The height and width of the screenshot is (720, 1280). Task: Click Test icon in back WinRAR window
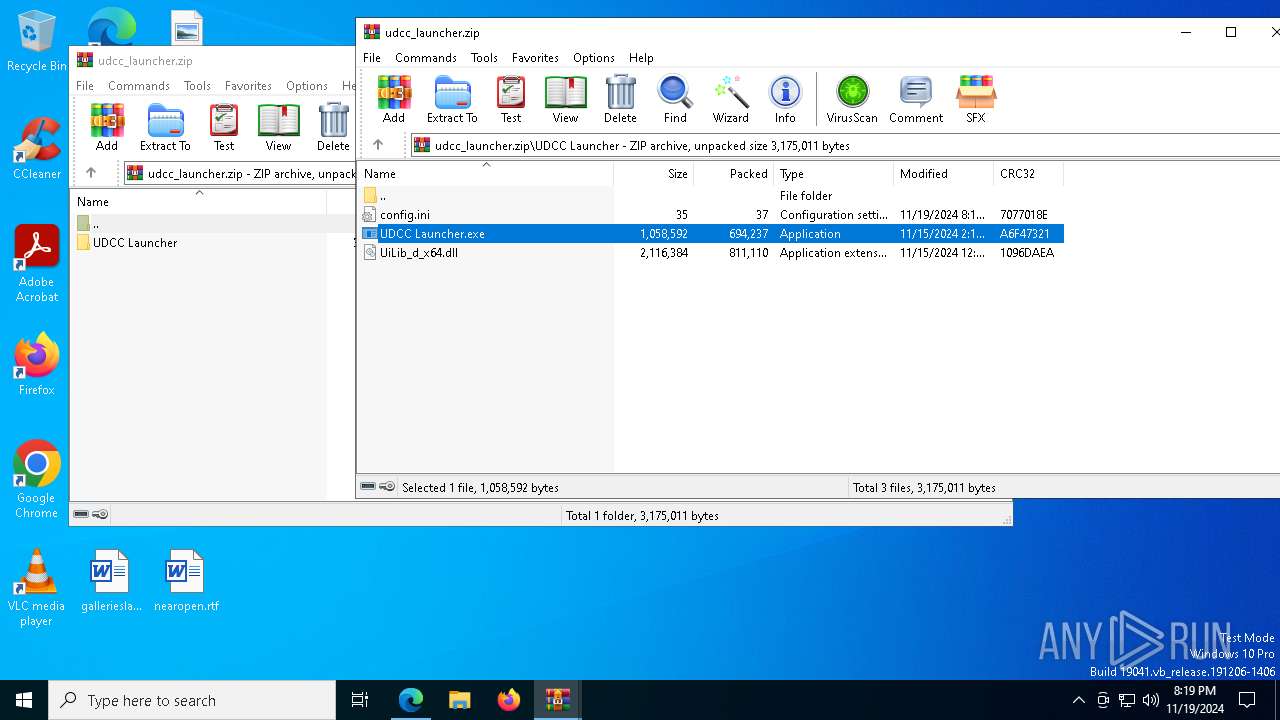[x=224, y=127]
